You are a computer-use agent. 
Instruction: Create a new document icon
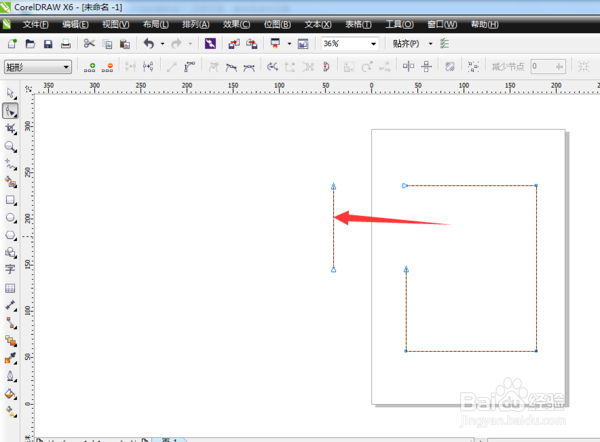coord(12,44)
